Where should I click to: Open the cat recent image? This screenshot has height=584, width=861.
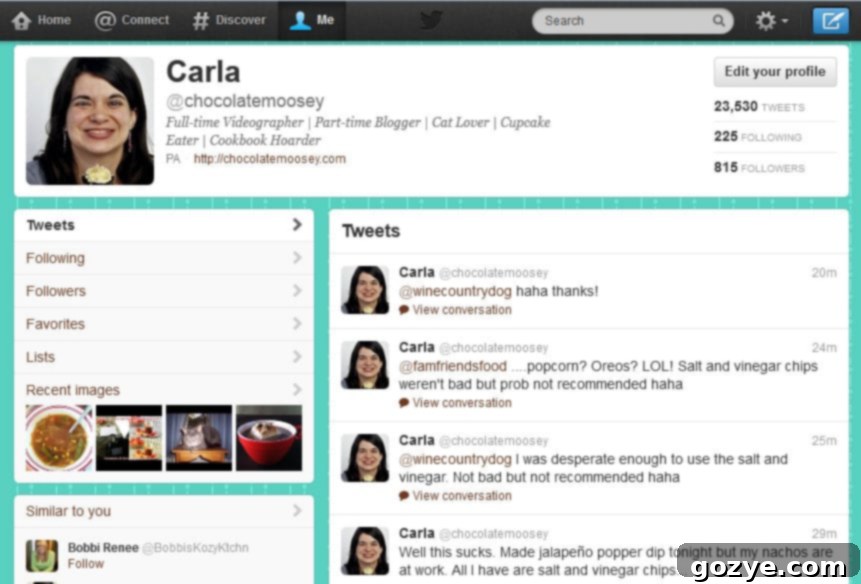[x=199, y=438]
